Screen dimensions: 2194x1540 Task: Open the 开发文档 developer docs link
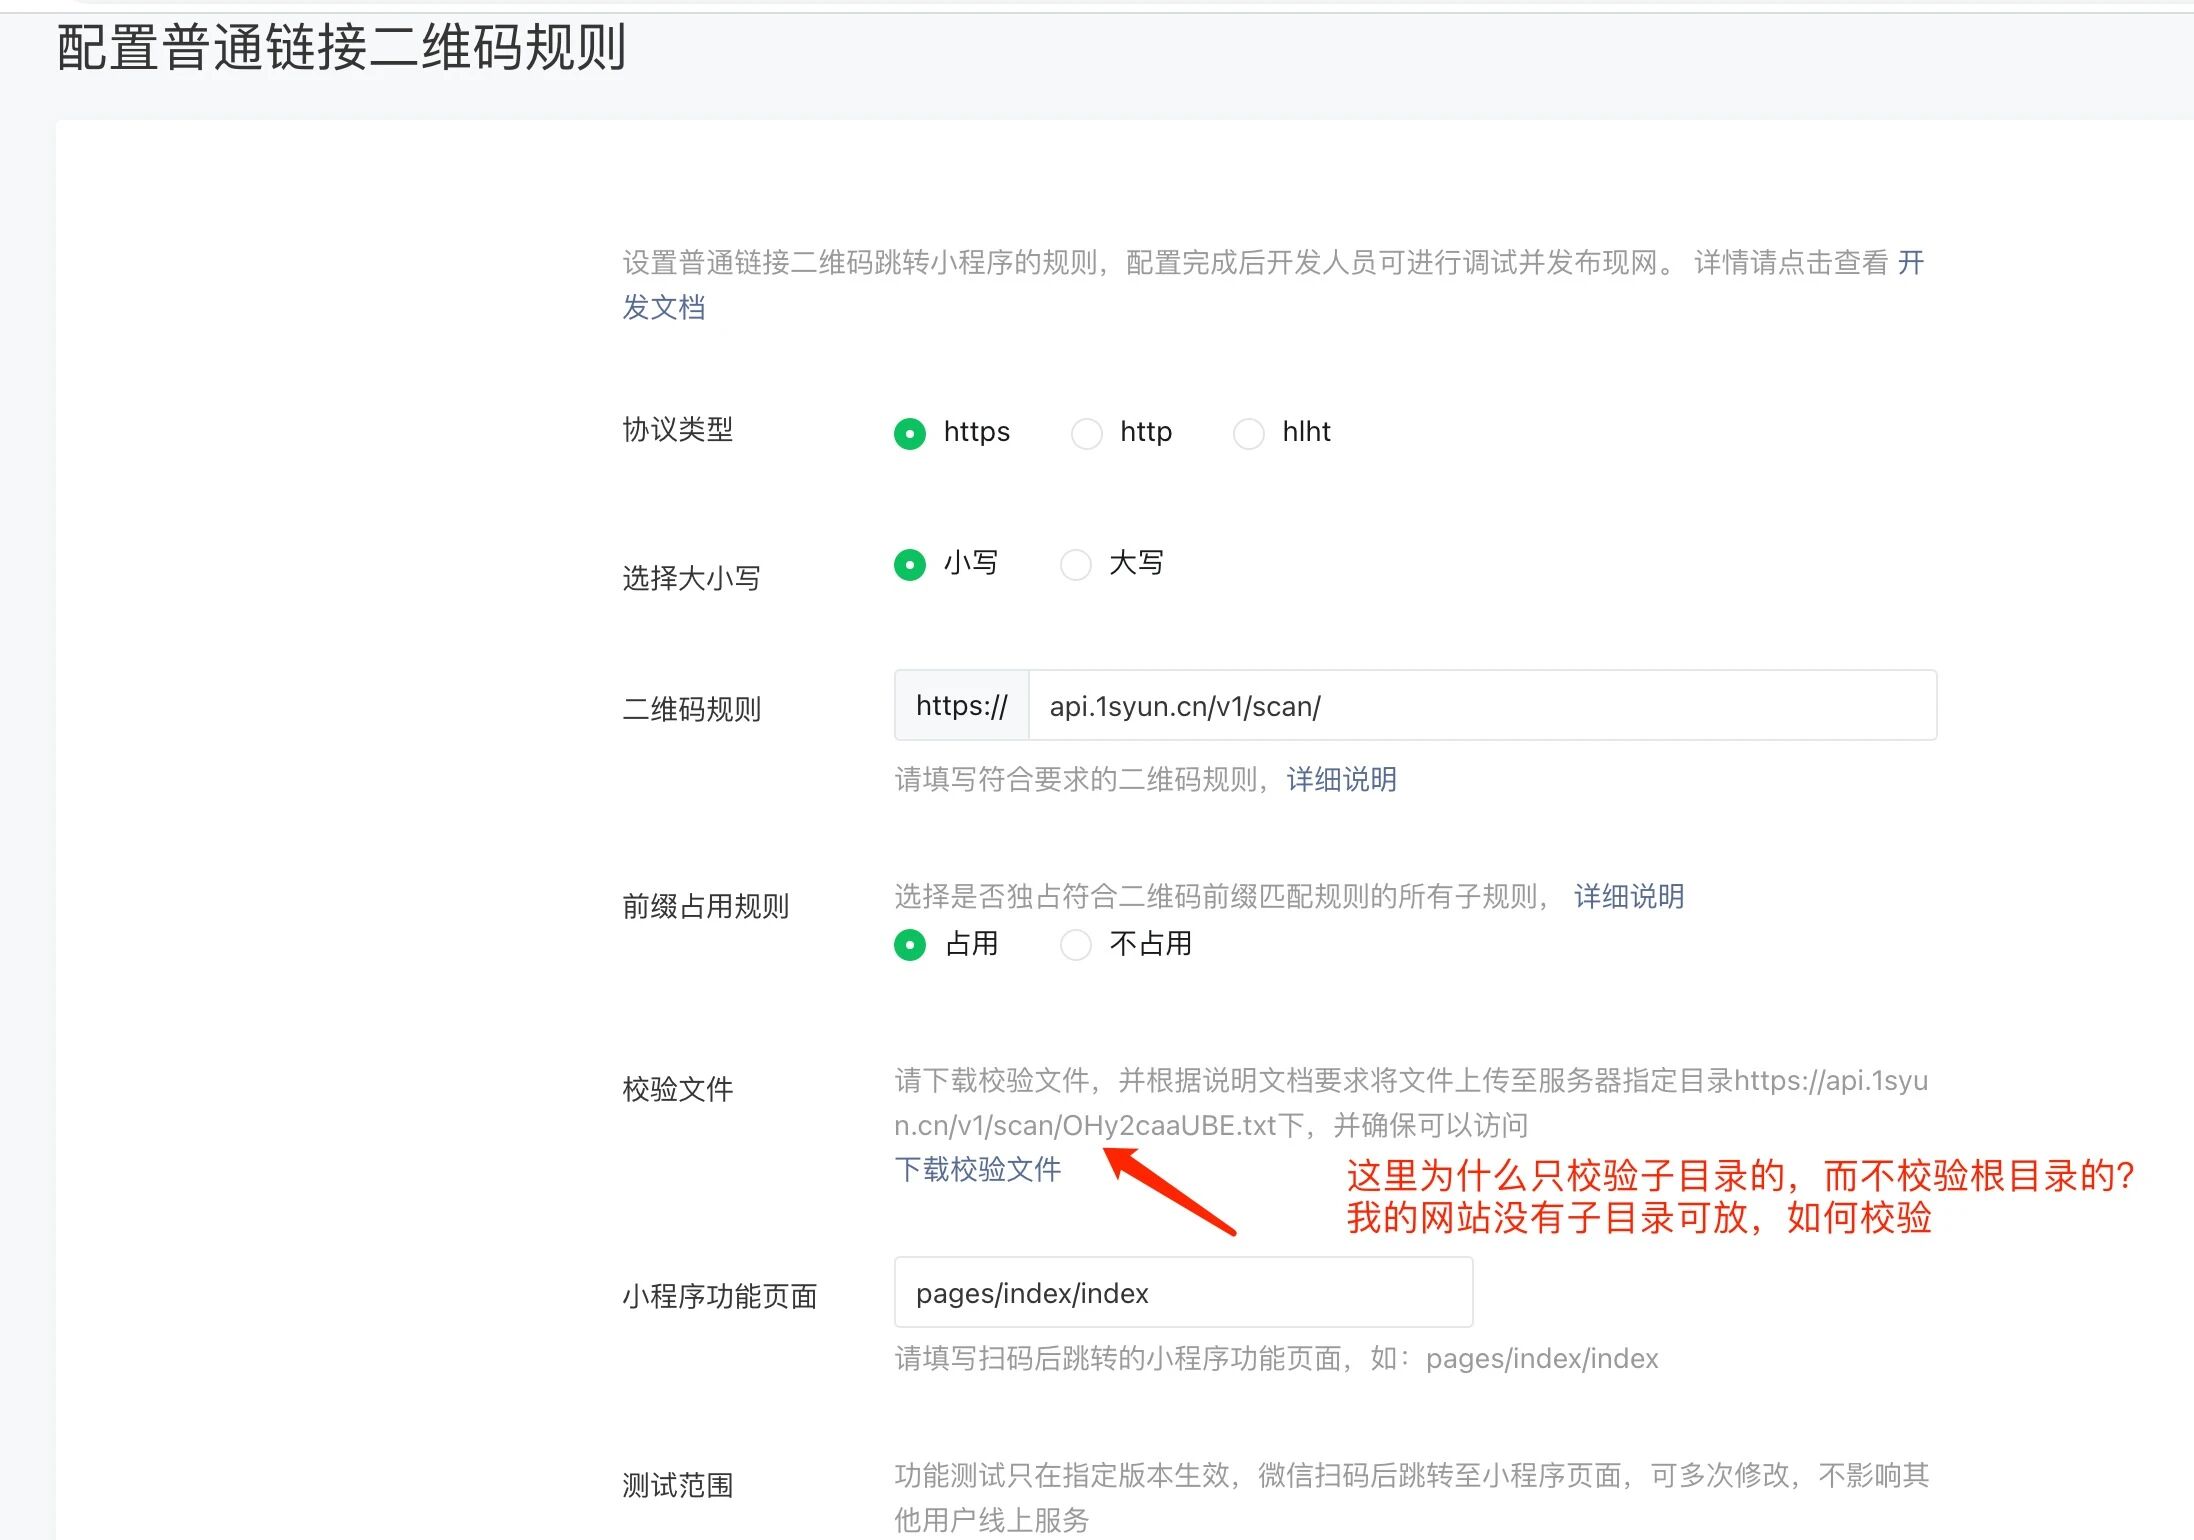click(x=664, y=307)
